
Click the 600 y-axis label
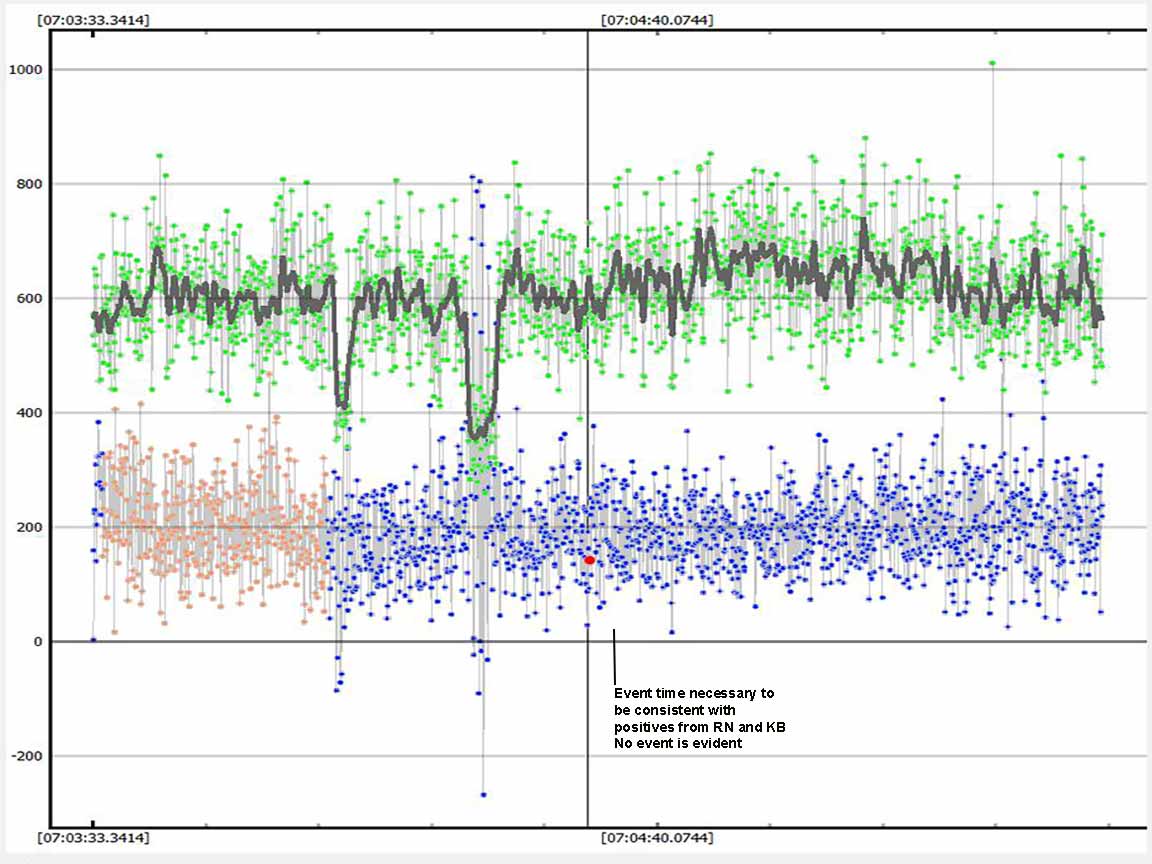tap(28, 298)
